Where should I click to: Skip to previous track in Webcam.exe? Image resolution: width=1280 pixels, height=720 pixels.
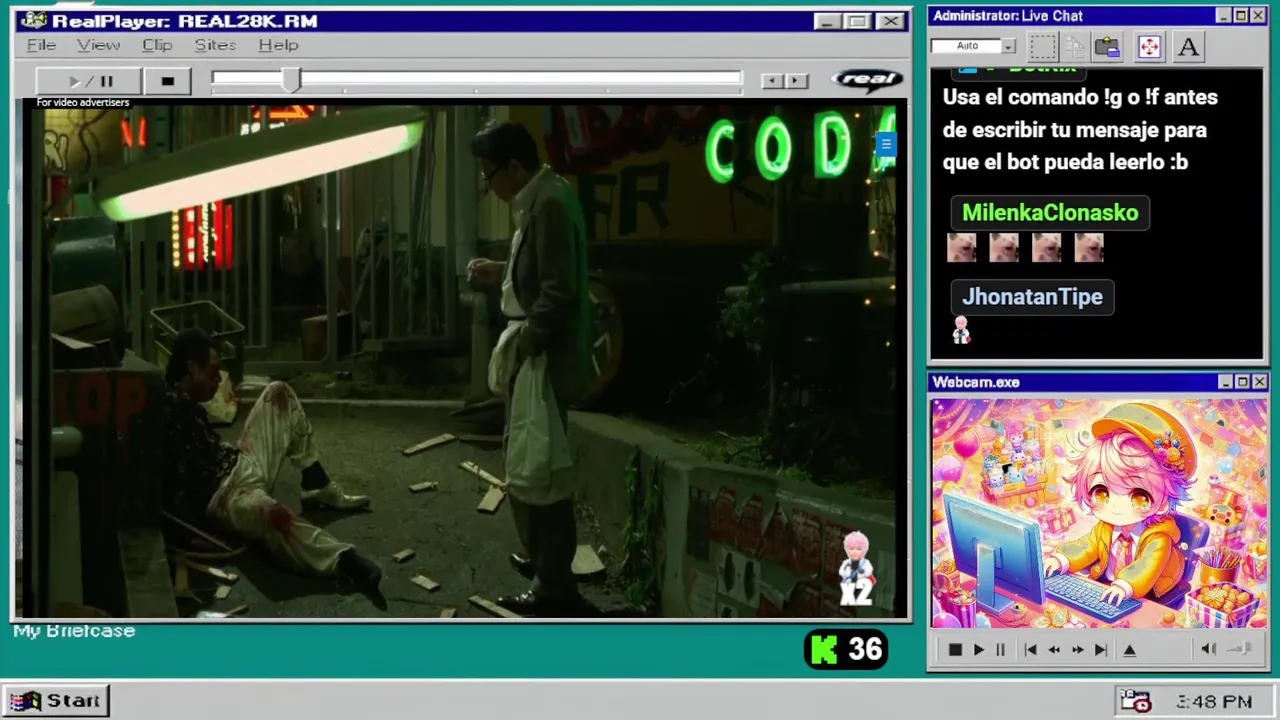(1030, 650)
